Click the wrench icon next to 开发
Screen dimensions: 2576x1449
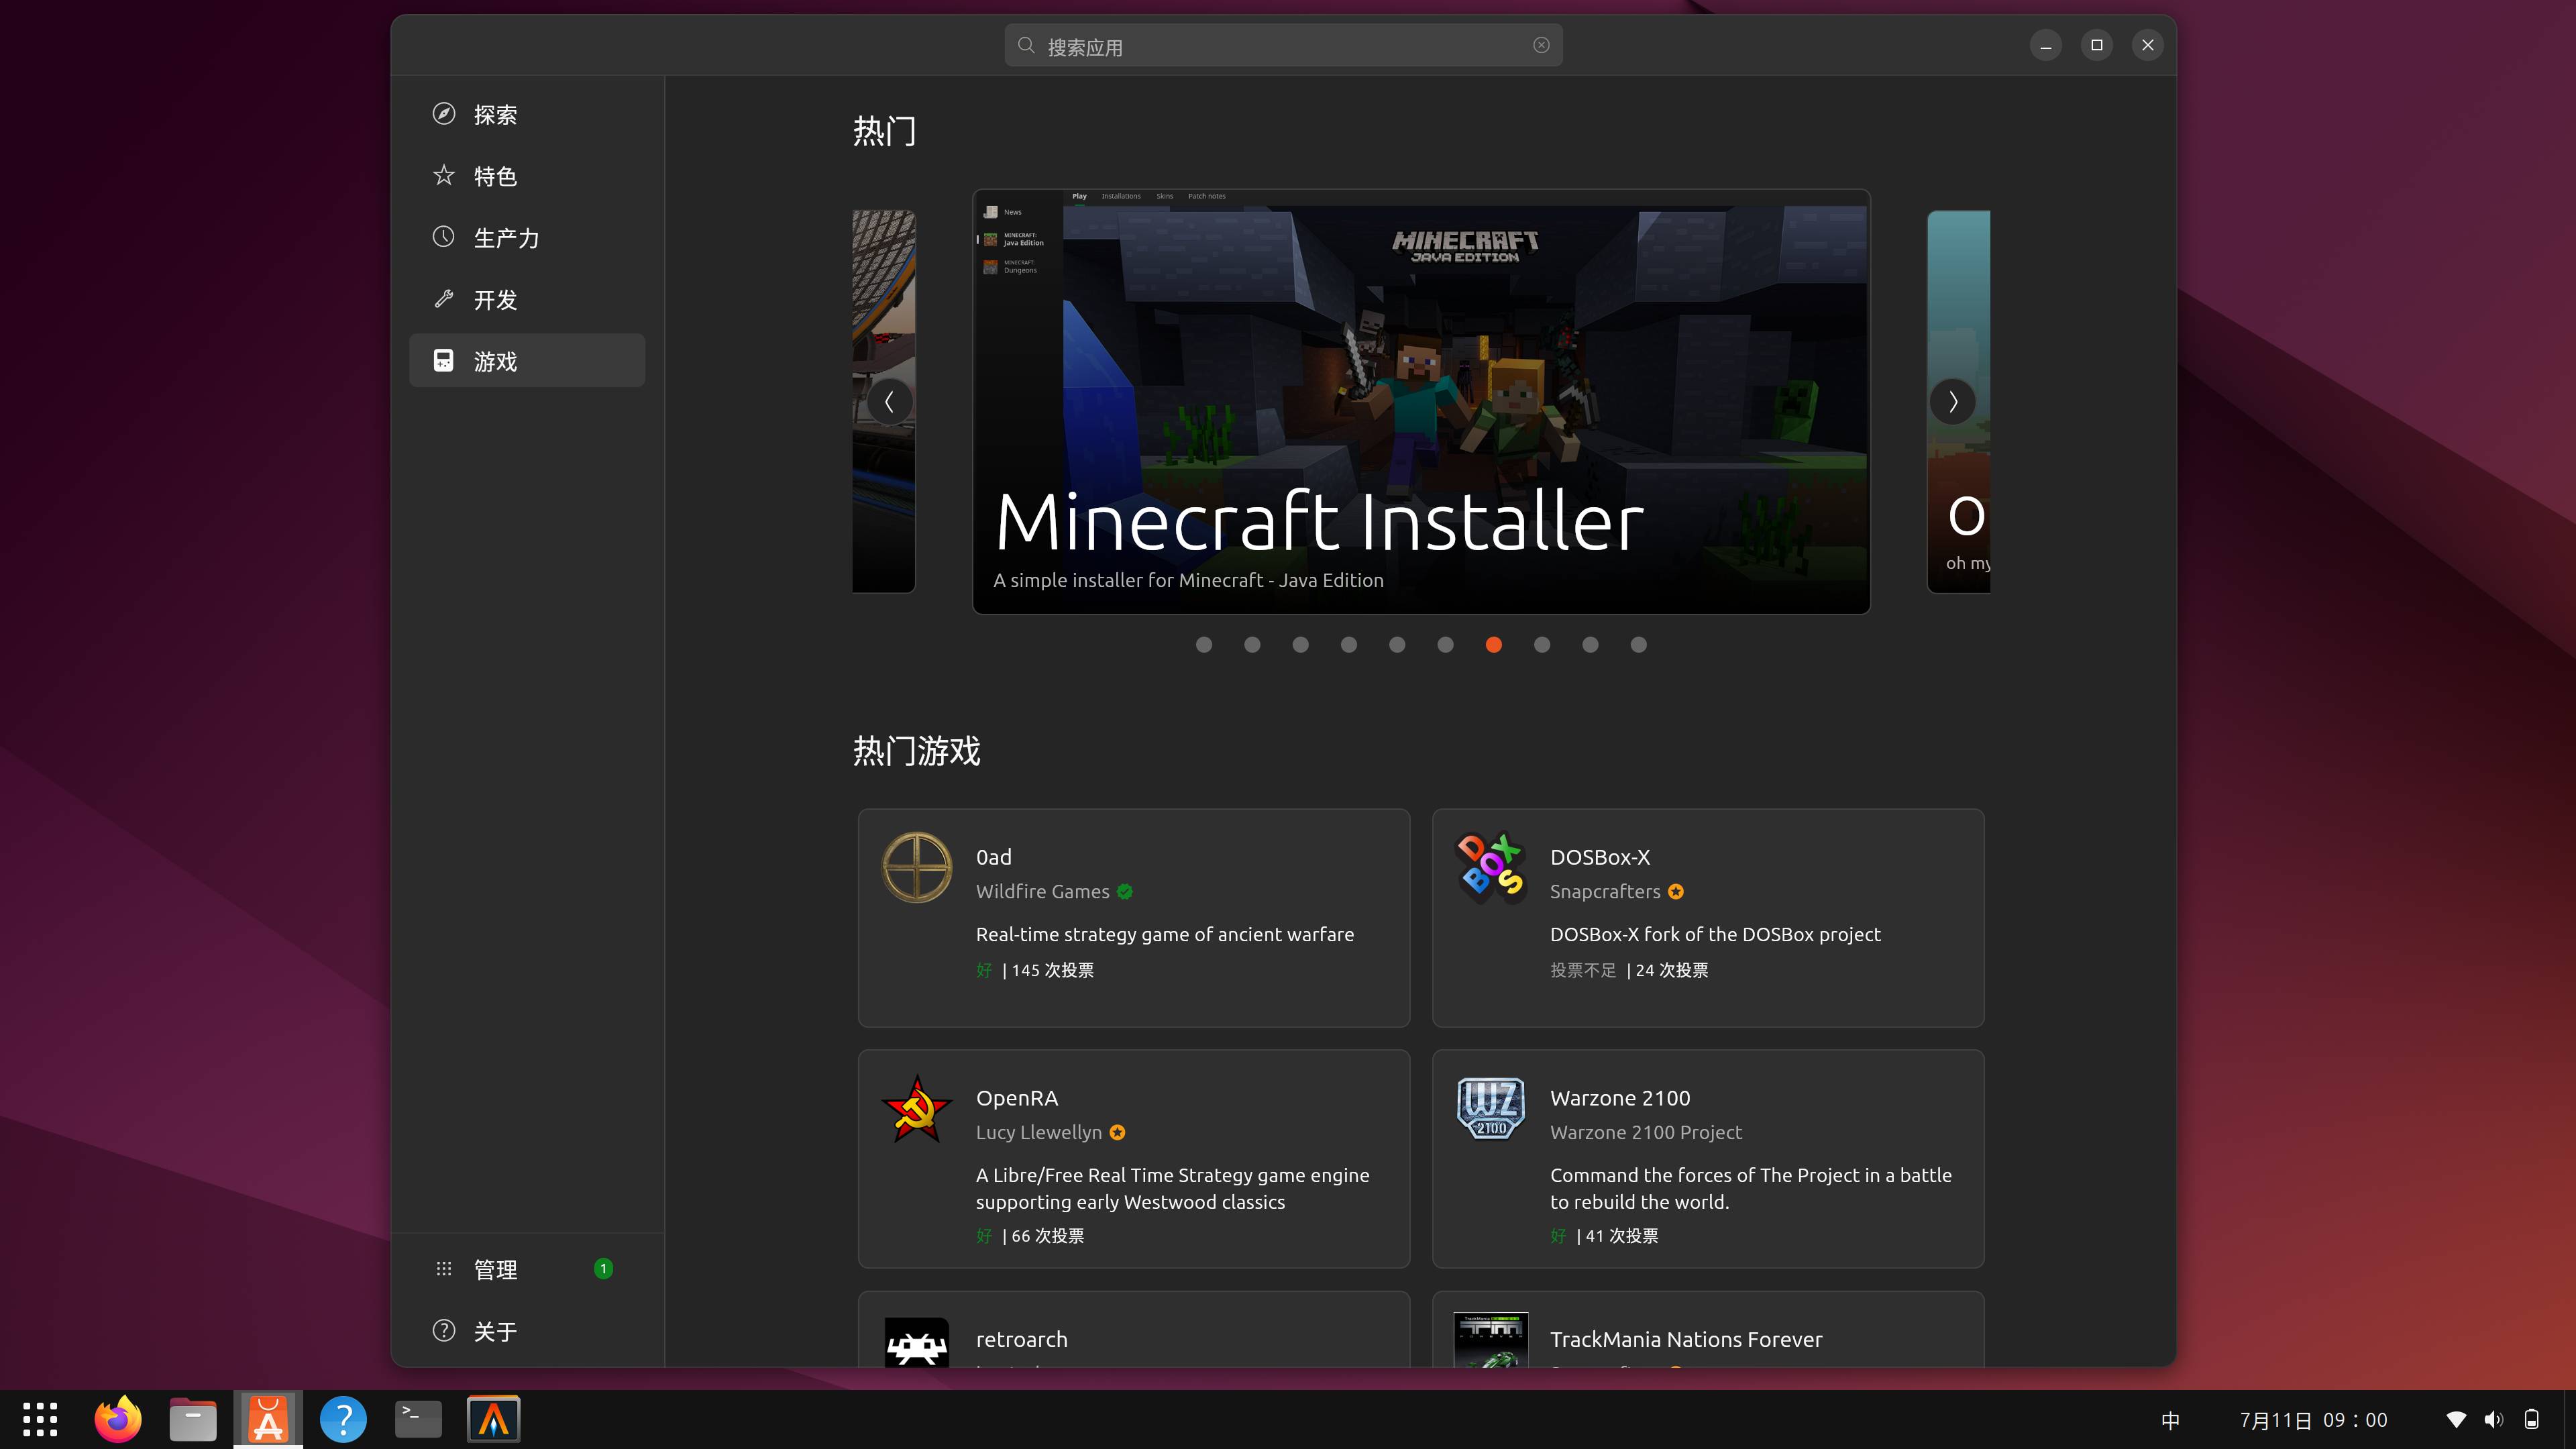tap(444, 299)
